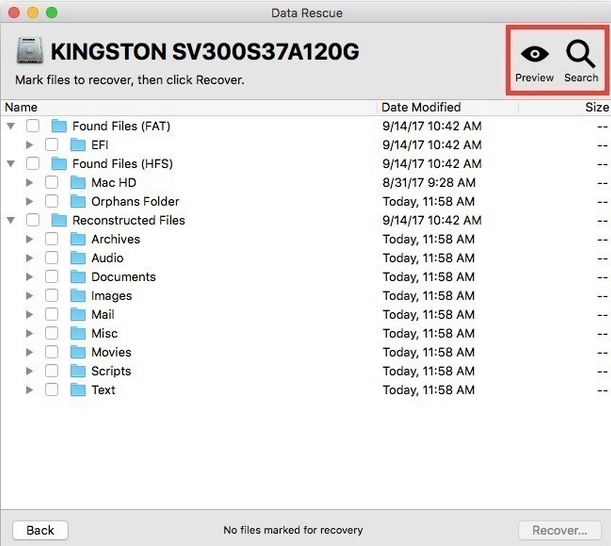This screenshot has height=546, width=611.
Task: Check the Documents checkbox
Action: tap(51, 277)
